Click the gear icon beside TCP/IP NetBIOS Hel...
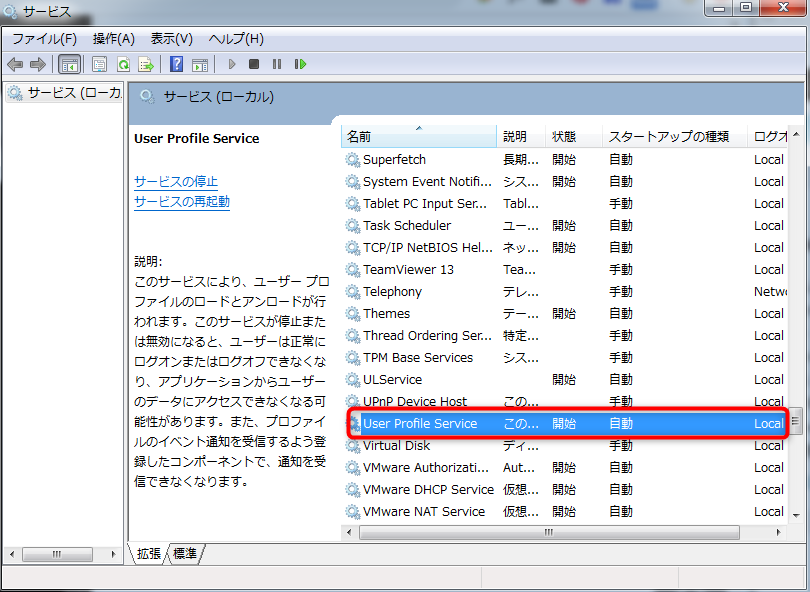This screenshot has height=592, width=810. click(x=352, y=248)
